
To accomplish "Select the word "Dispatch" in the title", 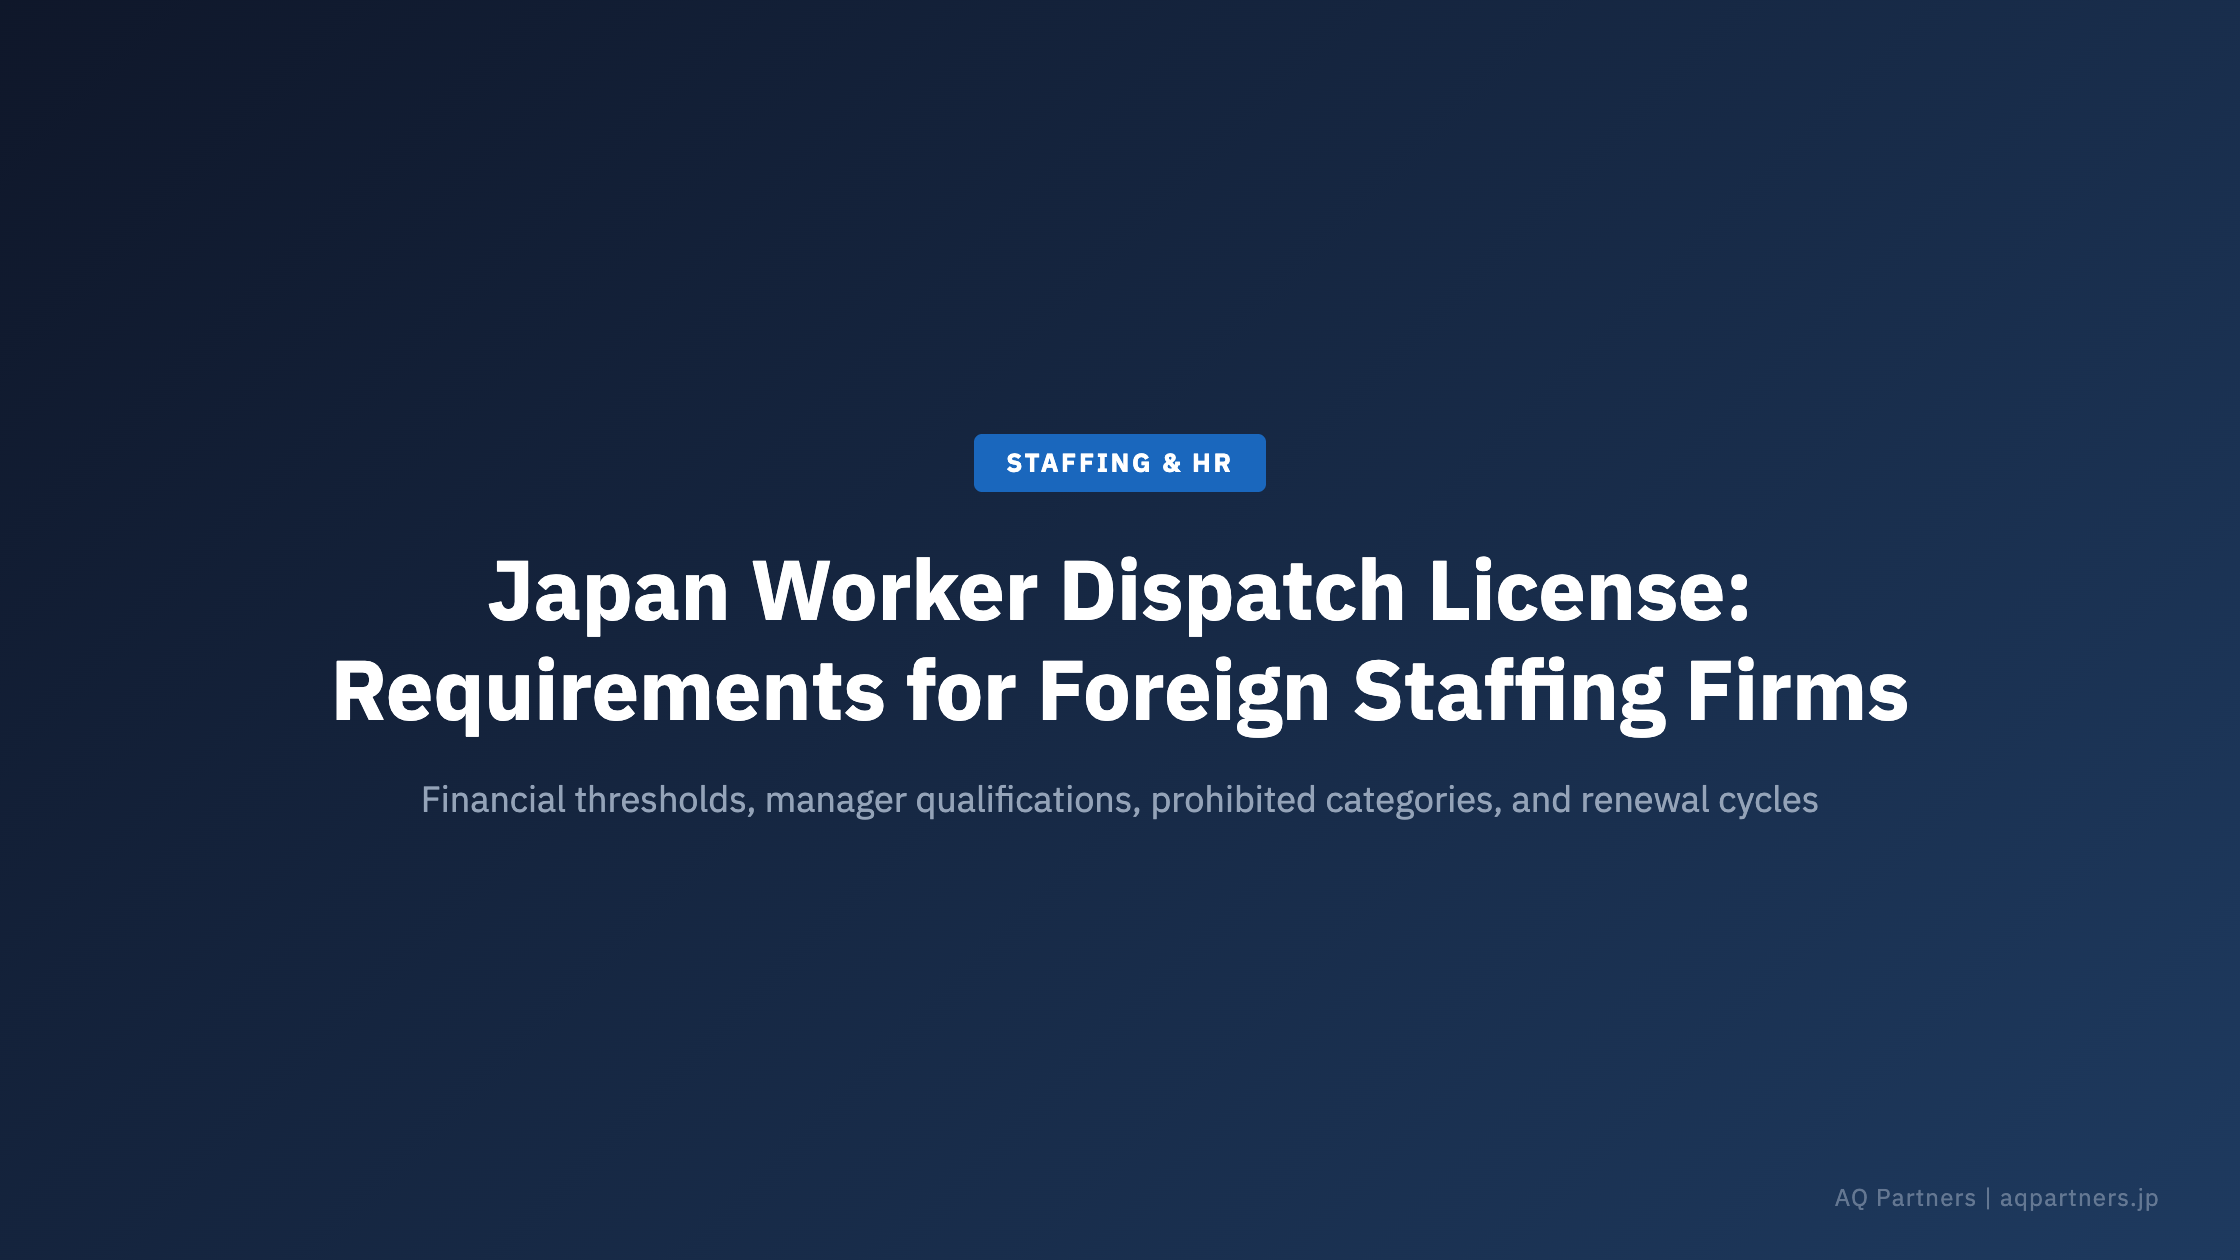I will click(1232, 592).
